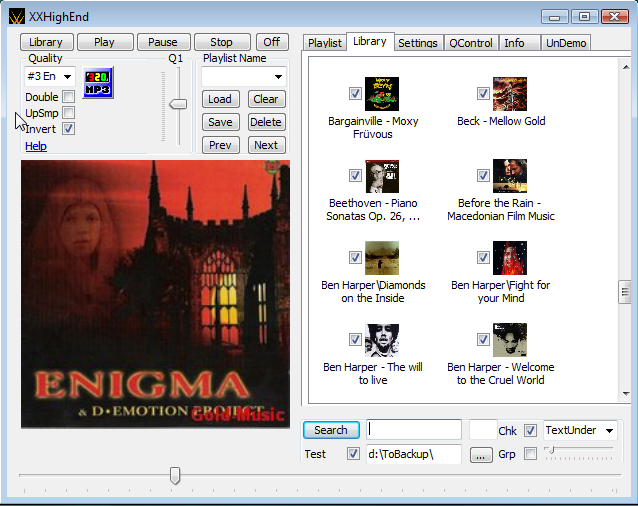Click the library scrollbar up arrow
This screenshot has width=638, height=506.
click(x=626, y=67)
